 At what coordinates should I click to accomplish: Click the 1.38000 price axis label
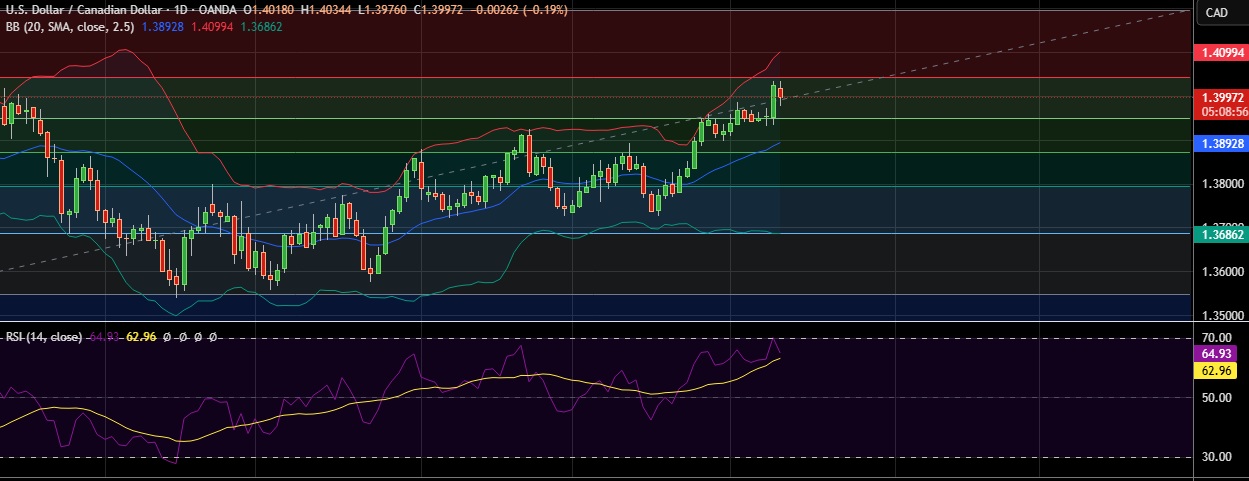pyautogui.click(x=1221, y=184)
